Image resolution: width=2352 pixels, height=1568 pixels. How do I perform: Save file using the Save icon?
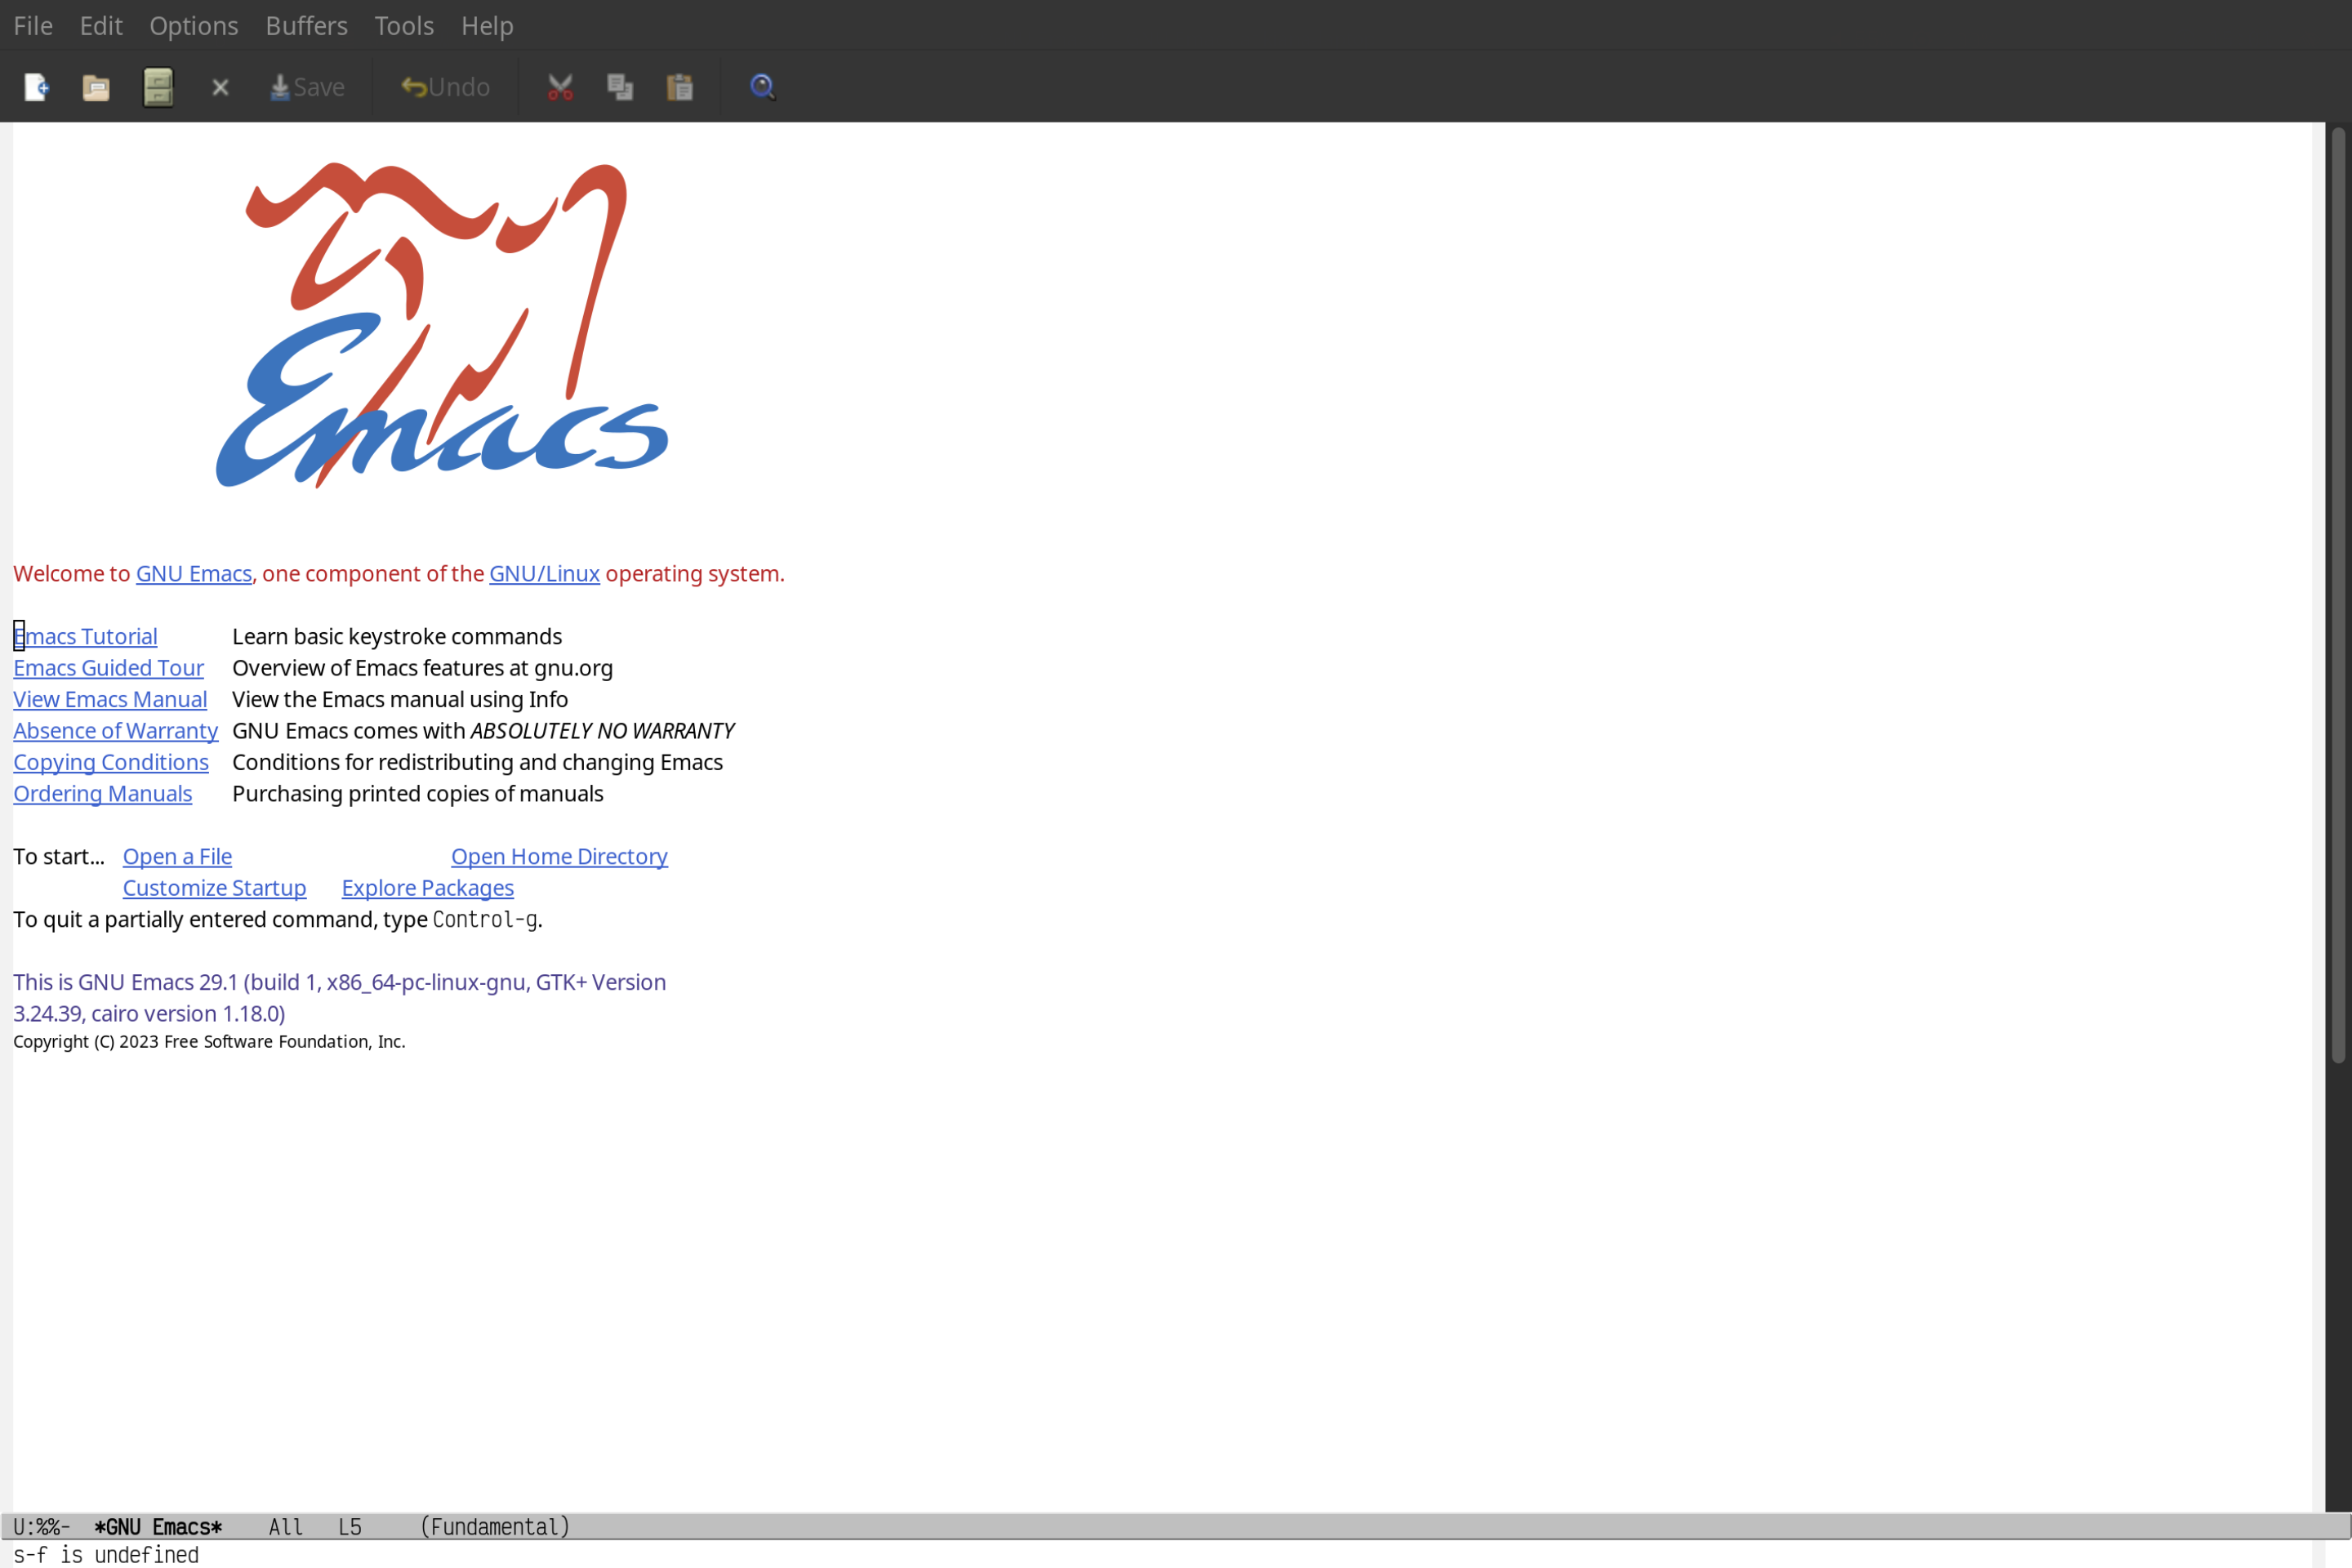click(x=305, y=86)
